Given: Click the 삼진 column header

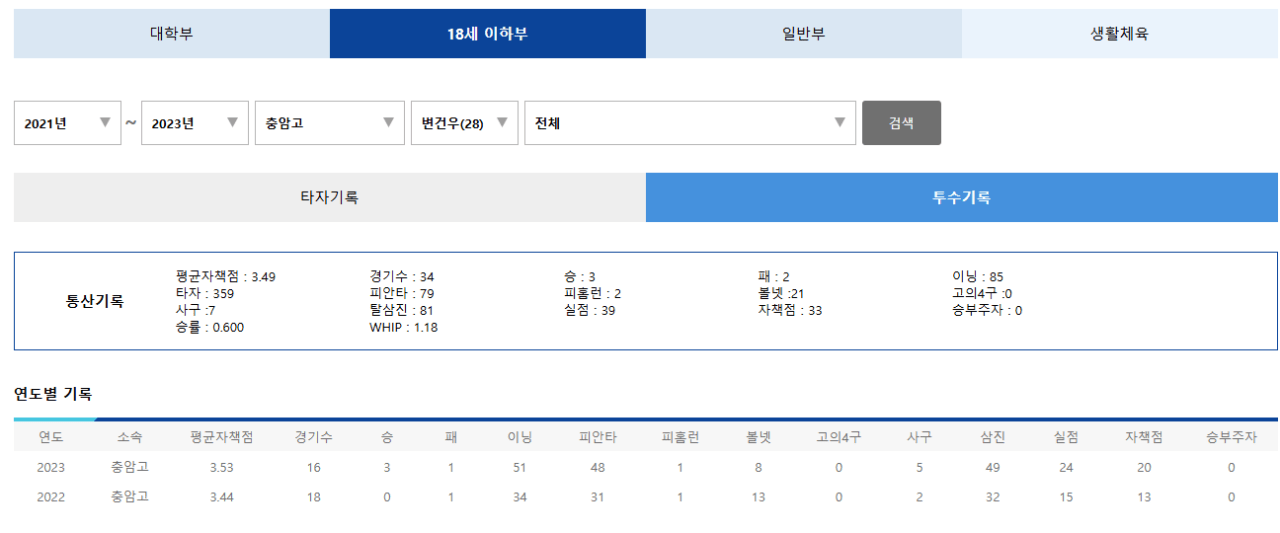Looking at the screenshot, I should [x=993, y=437].
